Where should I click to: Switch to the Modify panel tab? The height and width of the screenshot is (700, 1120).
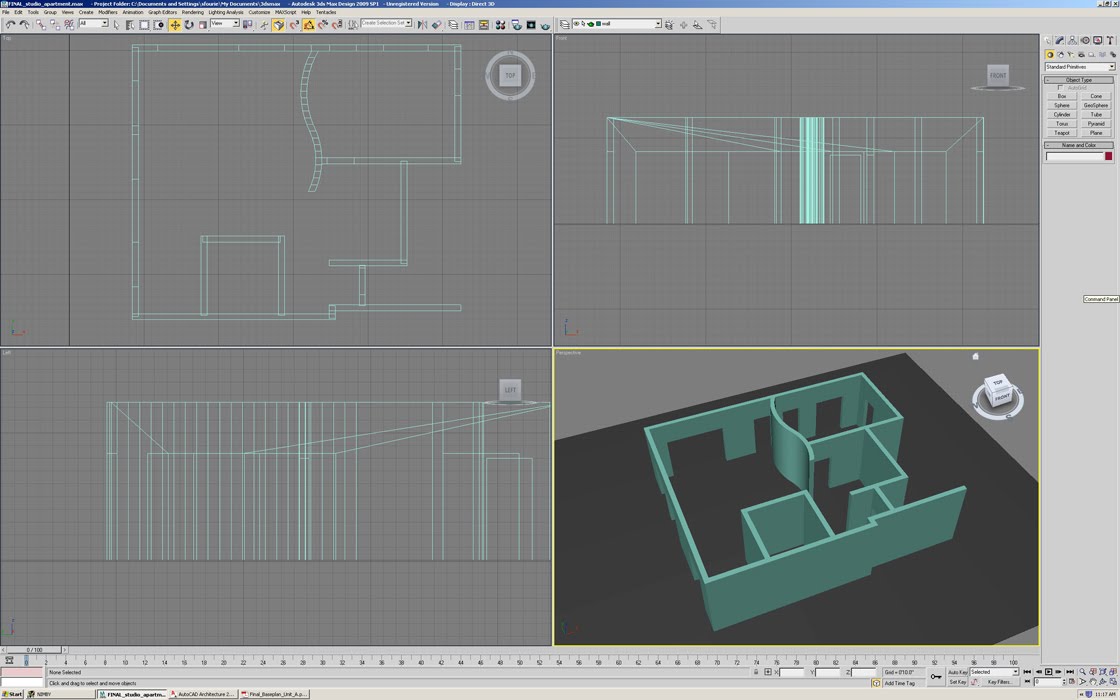(1060, 40)
